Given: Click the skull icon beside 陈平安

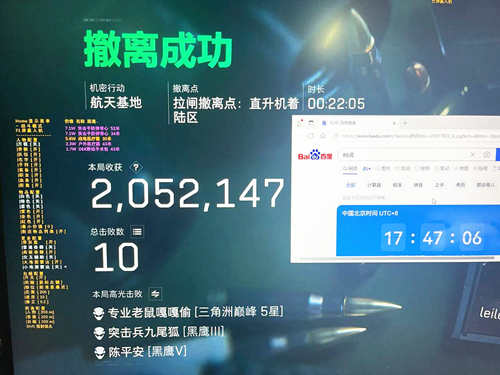Looking at the screenshot, I should [x=99, y=352].
